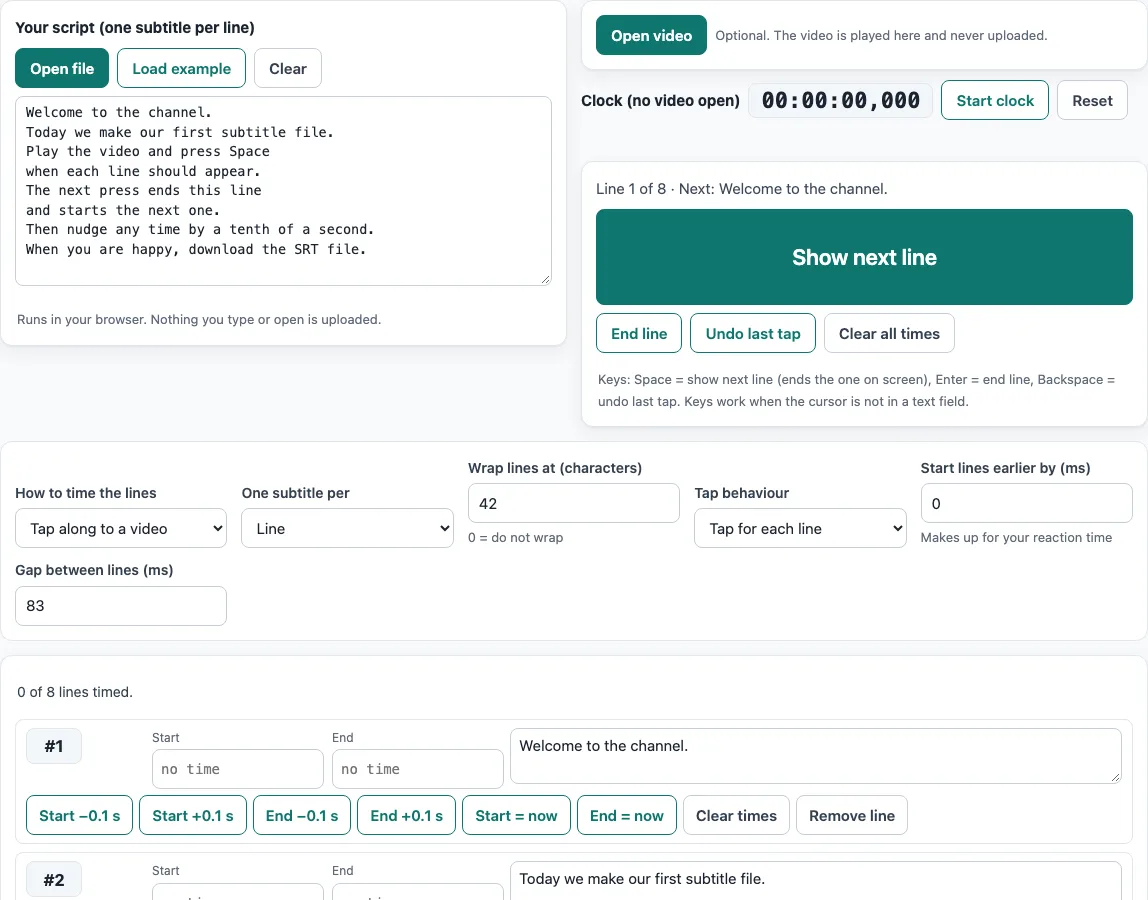The height and width of the screenshot is (900, 1148).
Task: Clear the script text
Action: (288, 68)
